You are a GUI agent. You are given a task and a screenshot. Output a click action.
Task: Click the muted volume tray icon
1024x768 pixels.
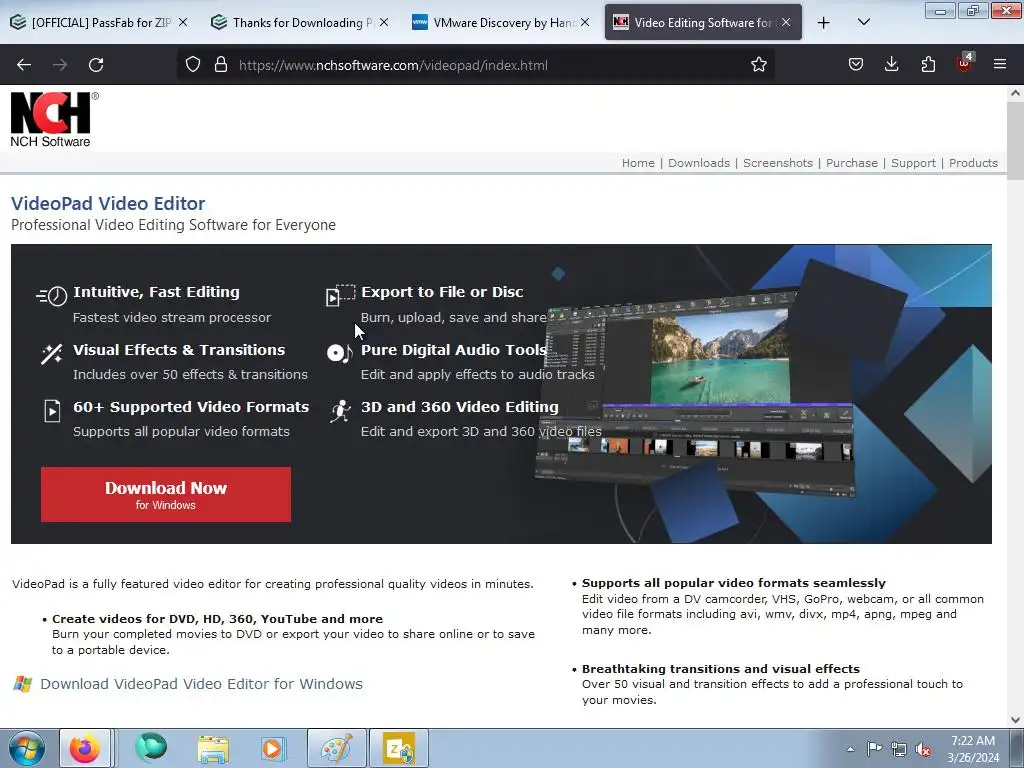tap(923, 749)
